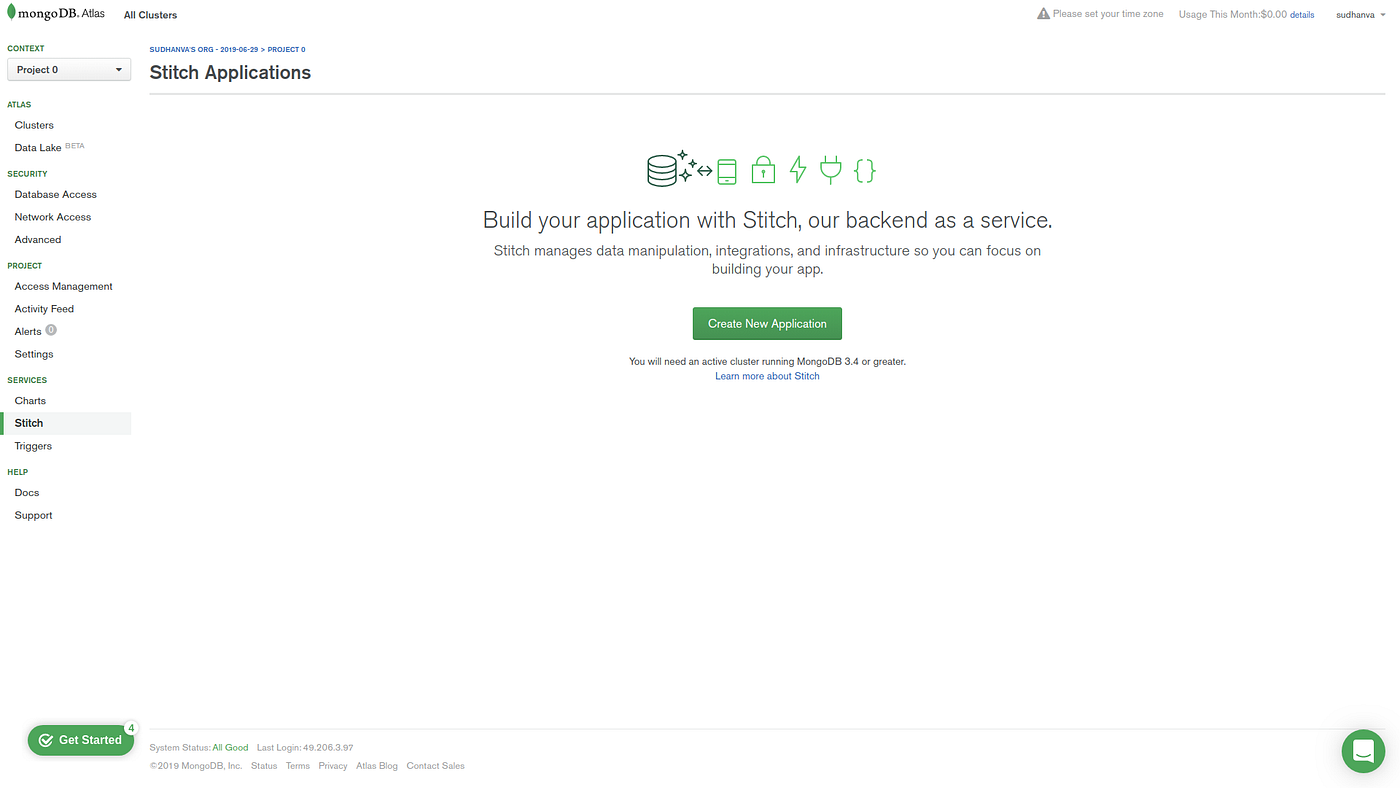The height and width of the screenshot is (788, 1400).
Task: Click the curly braces icon in the Stitch graphic
Action: 865,169
